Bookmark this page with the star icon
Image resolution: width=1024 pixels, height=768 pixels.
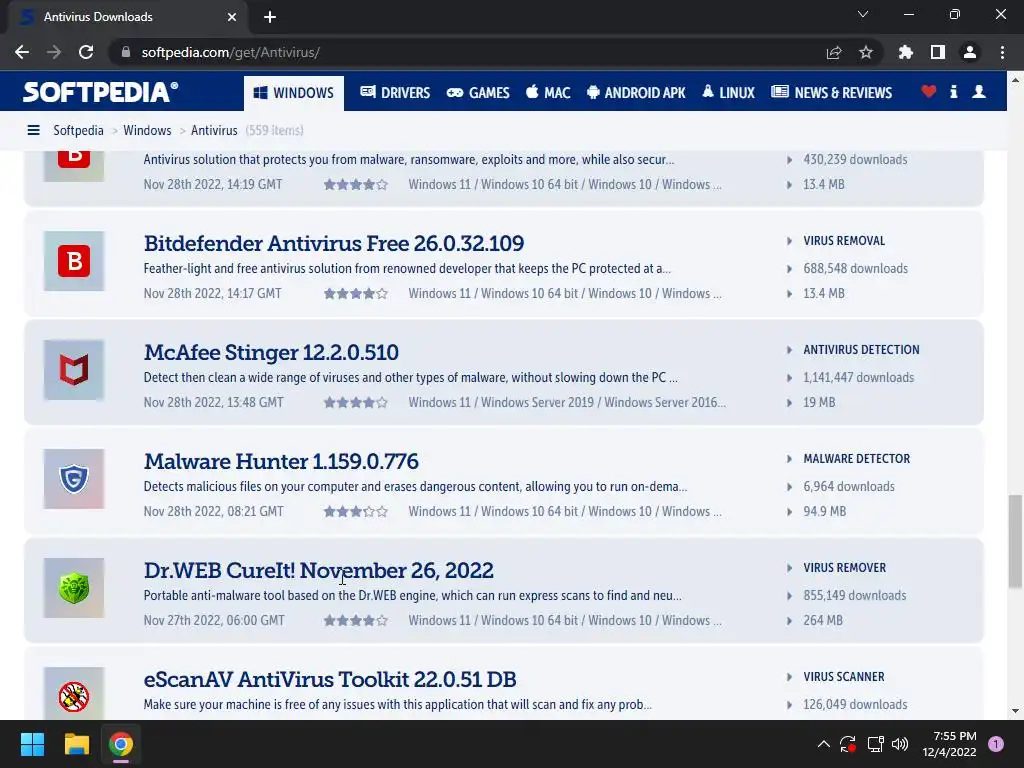click(x=866, y=52)
